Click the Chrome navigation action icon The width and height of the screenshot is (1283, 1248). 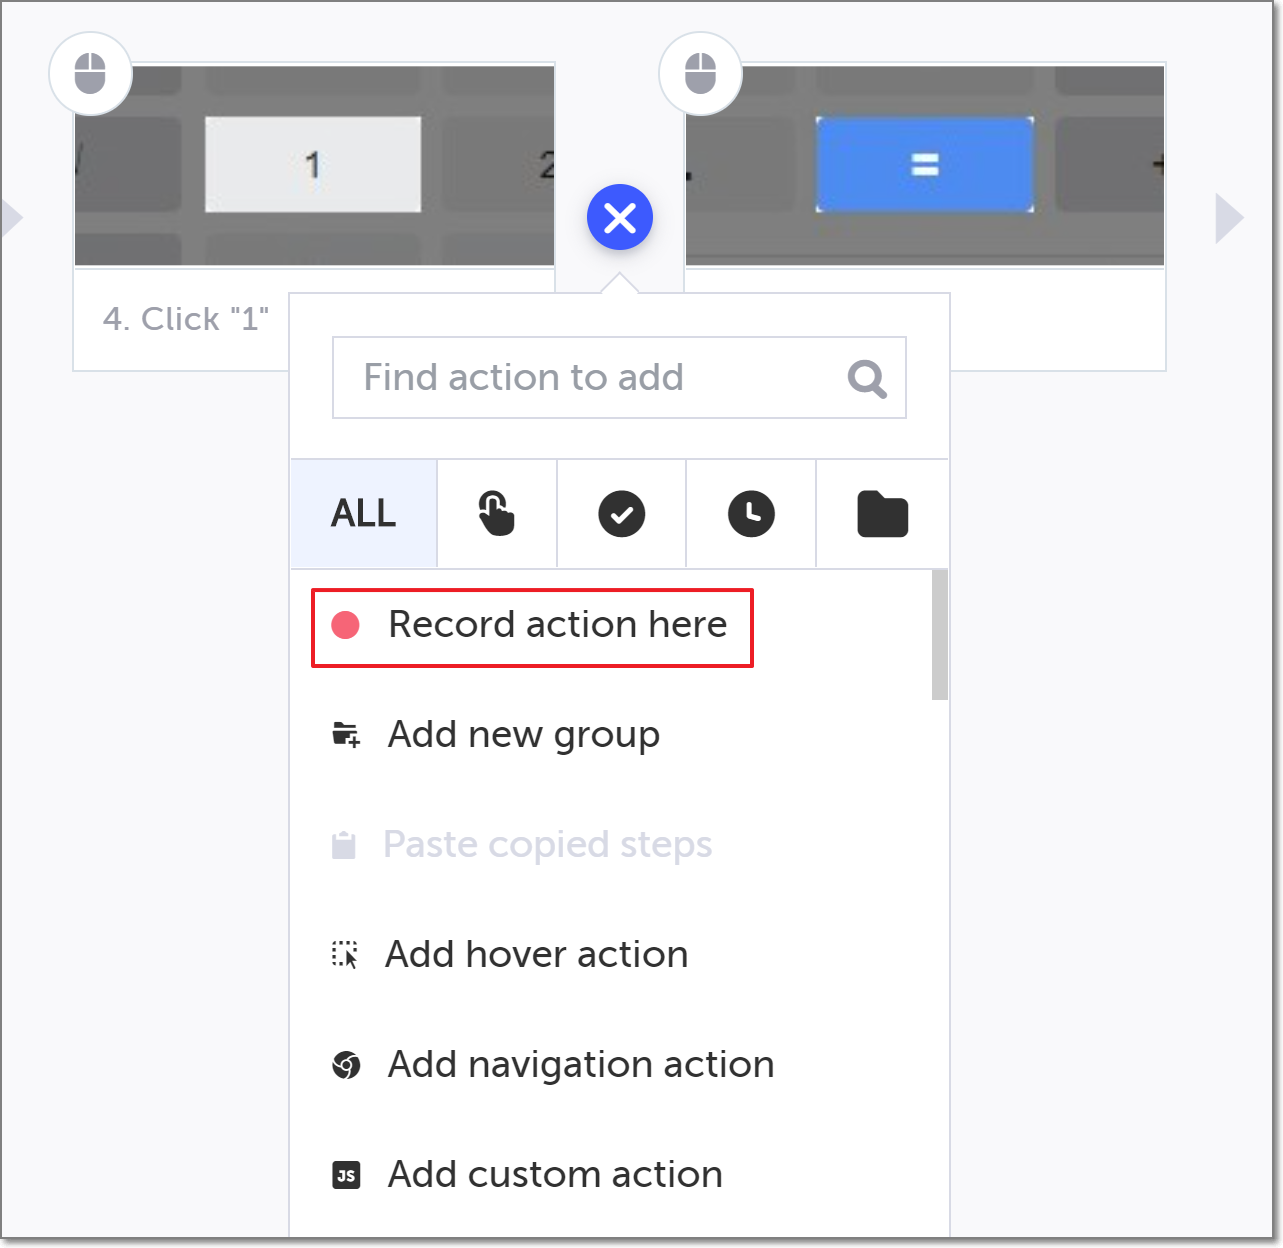[x=346, y=1065]
